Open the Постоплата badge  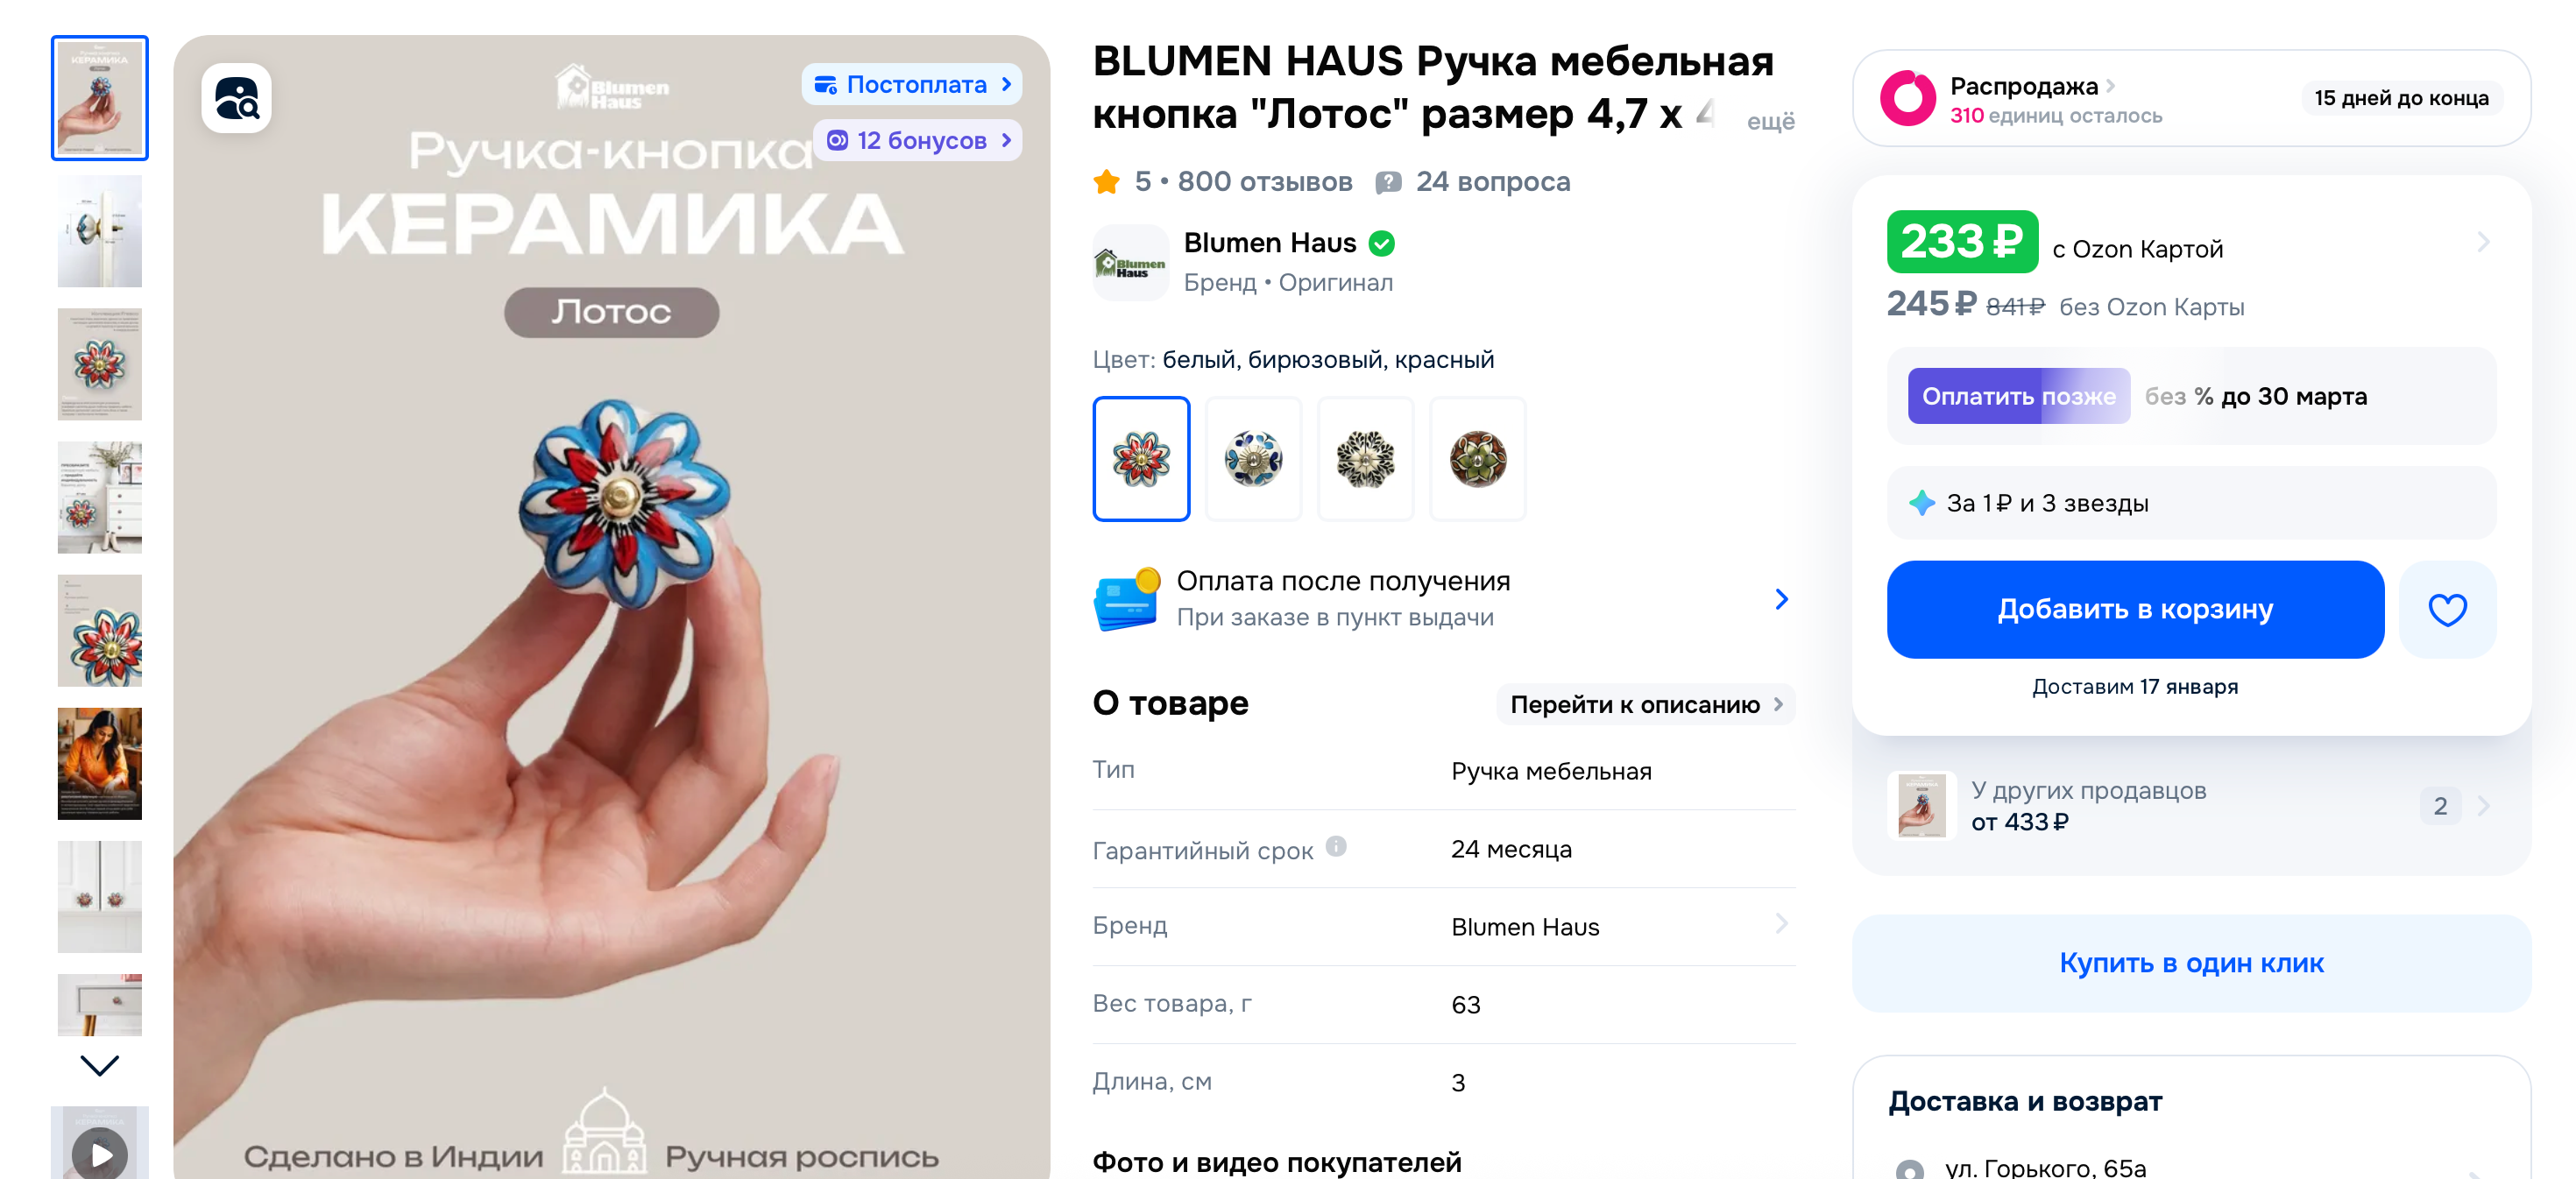click(912, 85)
